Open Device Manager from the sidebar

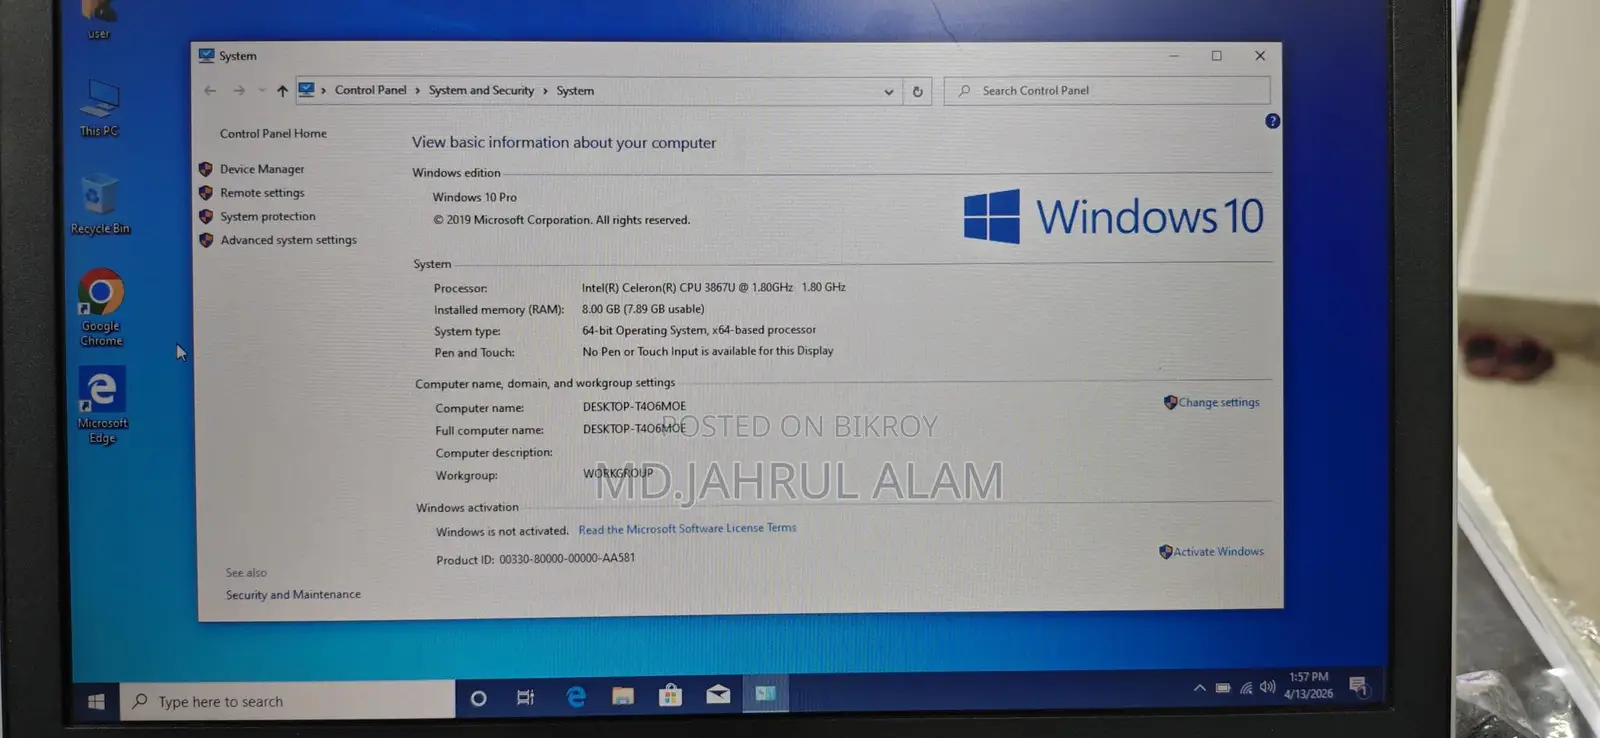[262, 169]
